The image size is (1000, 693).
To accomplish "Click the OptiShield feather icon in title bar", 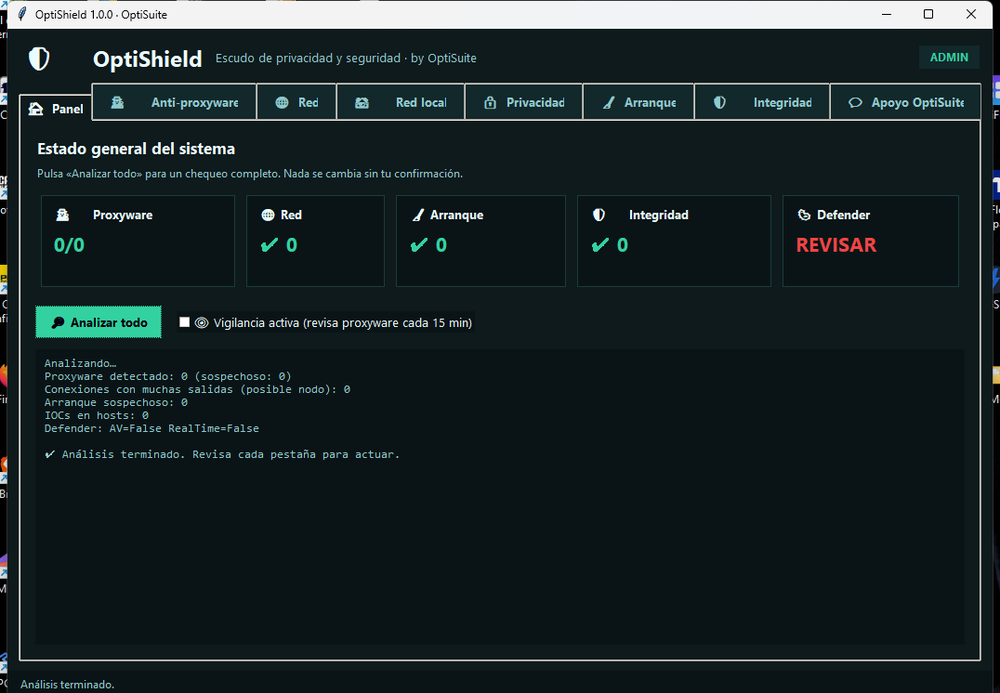I will pyautogui.click(x=22, y=14).
